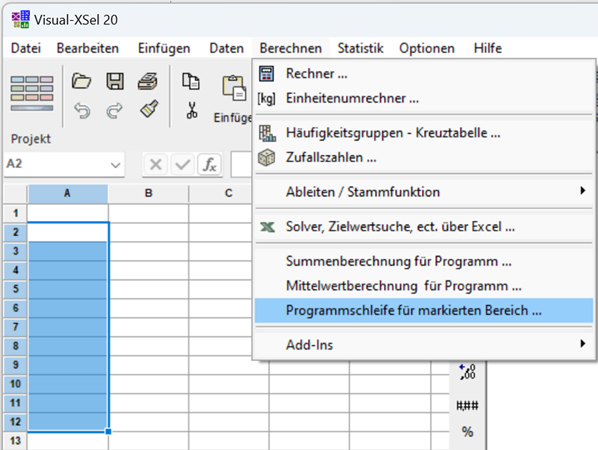Expand the Add-Ins submenu
Image resolution: width=598 pixels, height=450 pixels.
[424, 344]
